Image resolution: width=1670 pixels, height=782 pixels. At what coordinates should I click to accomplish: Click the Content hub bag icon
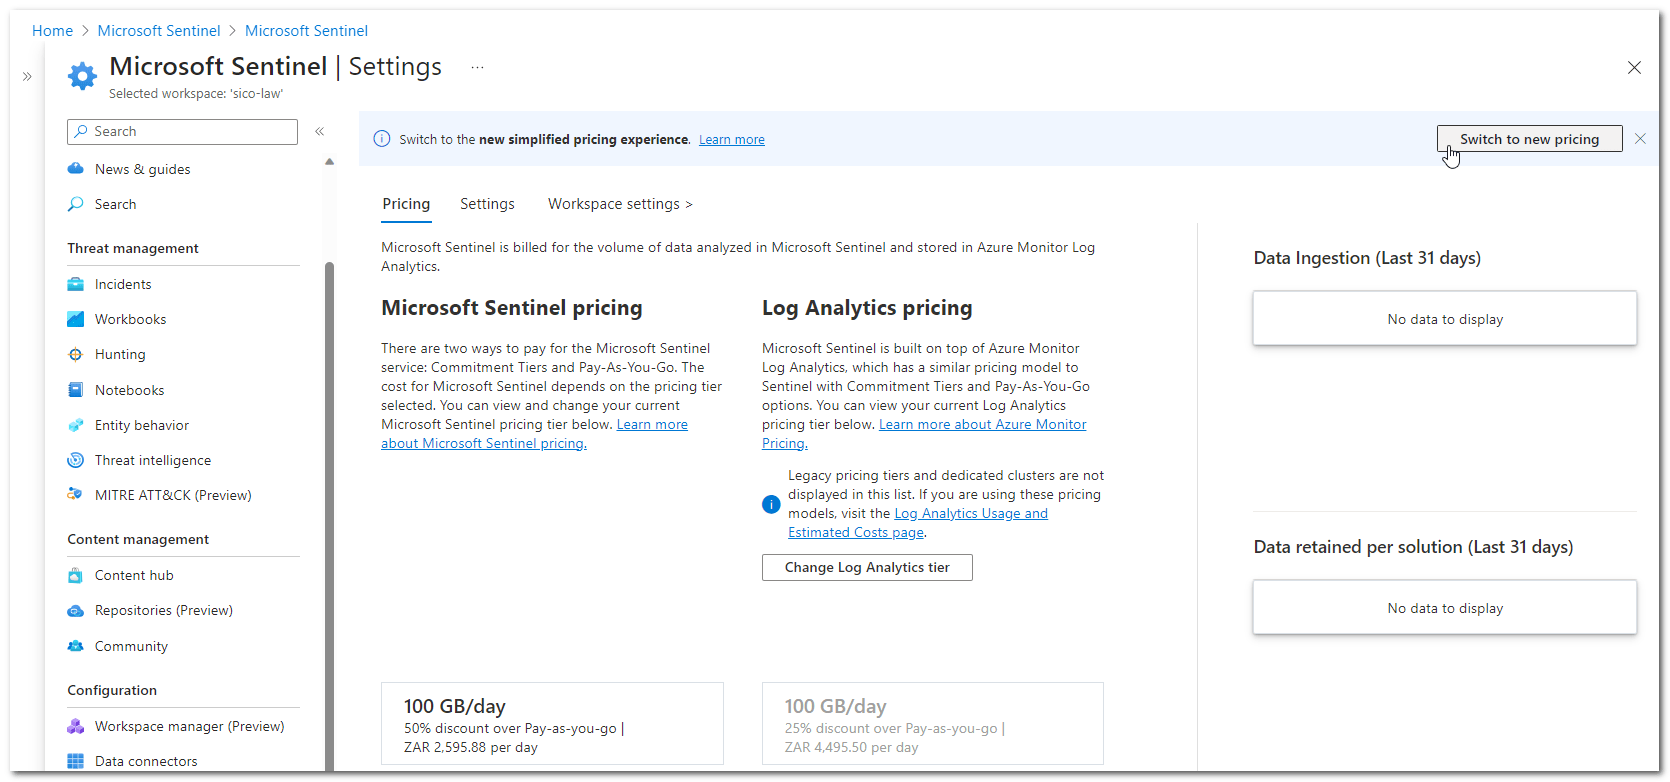[75, 575]
